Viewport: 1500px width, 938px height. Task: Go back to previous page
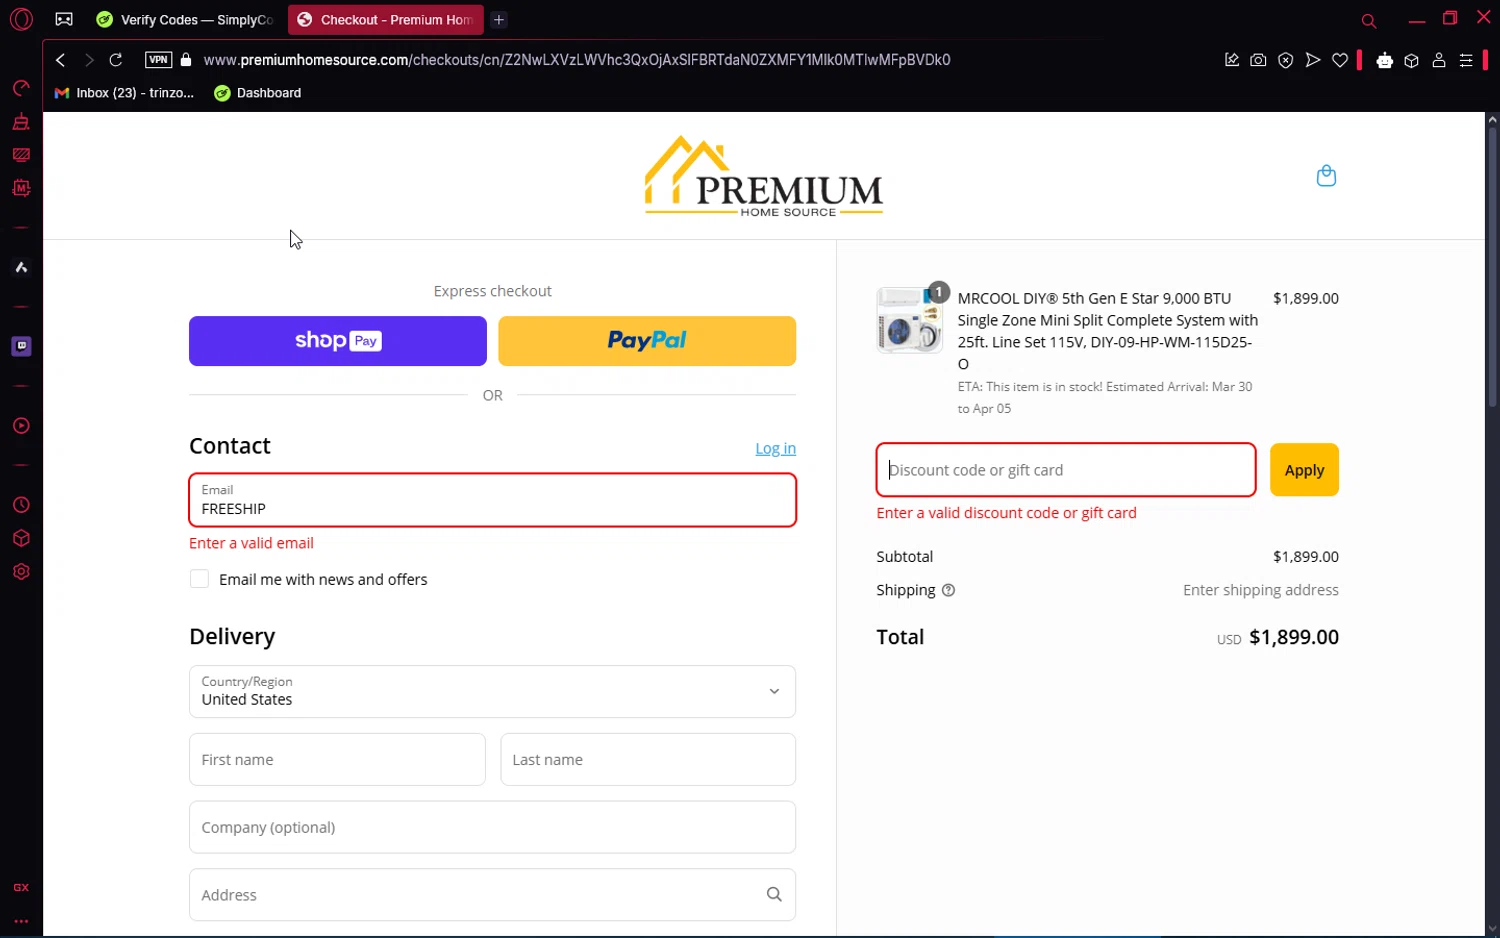[61, 60]
